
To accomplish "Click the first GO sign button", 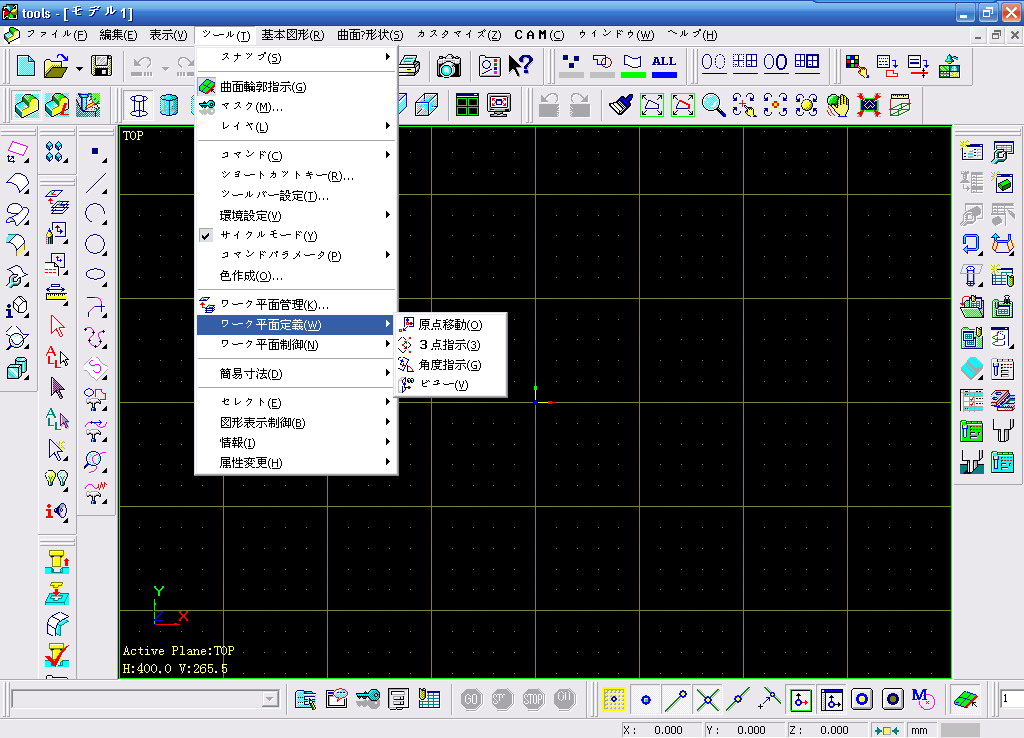I will pos(470,699).
